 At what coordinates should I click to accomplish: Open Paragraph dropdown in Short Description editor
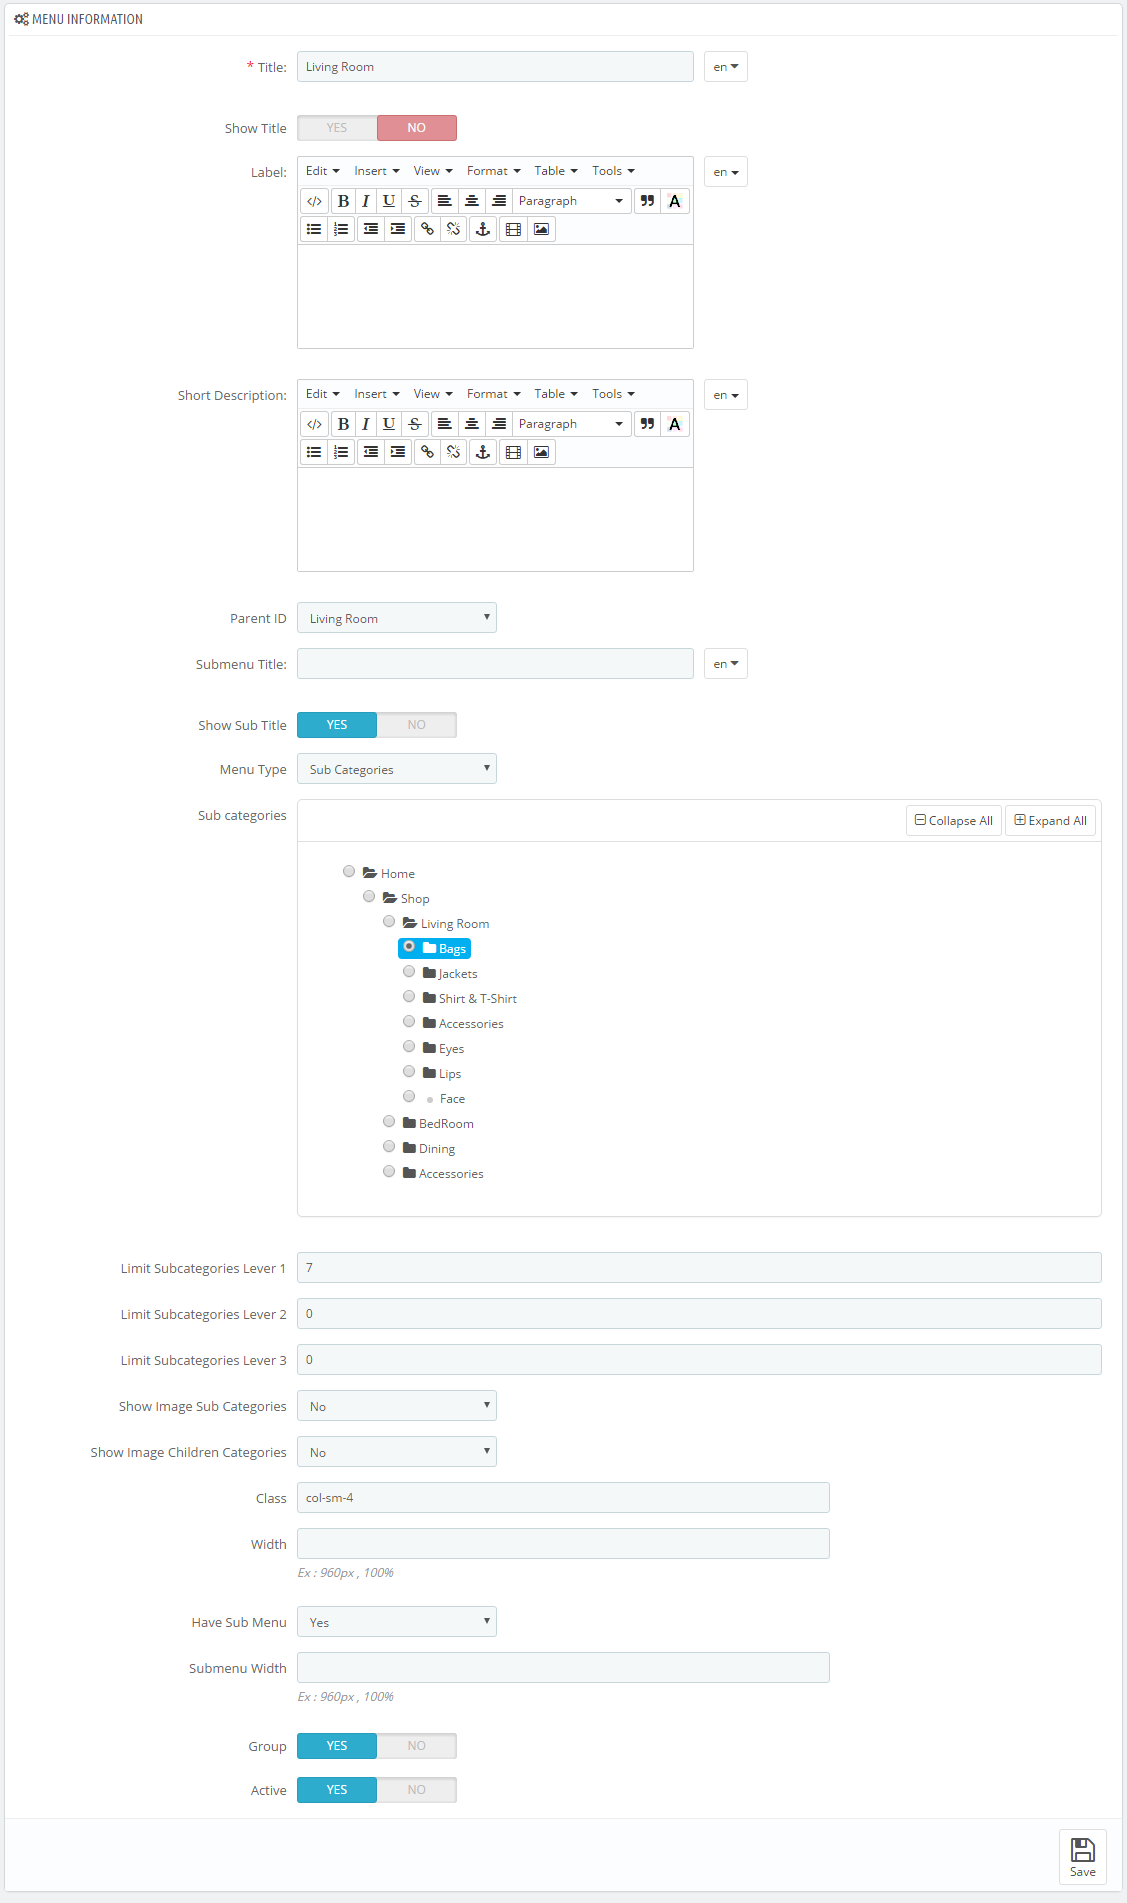point(572,424)
